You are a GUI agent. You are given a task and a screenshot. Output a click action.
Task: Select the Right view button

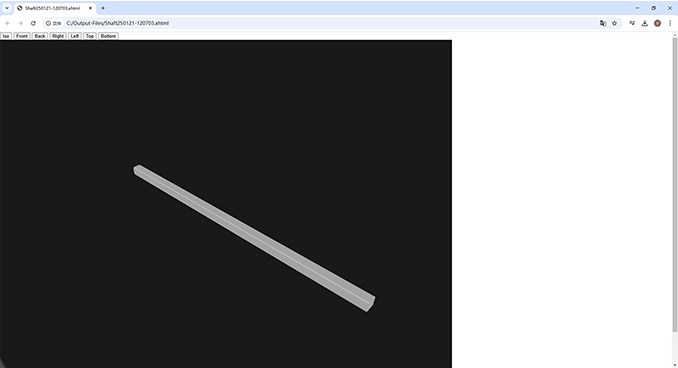[58, 36]
